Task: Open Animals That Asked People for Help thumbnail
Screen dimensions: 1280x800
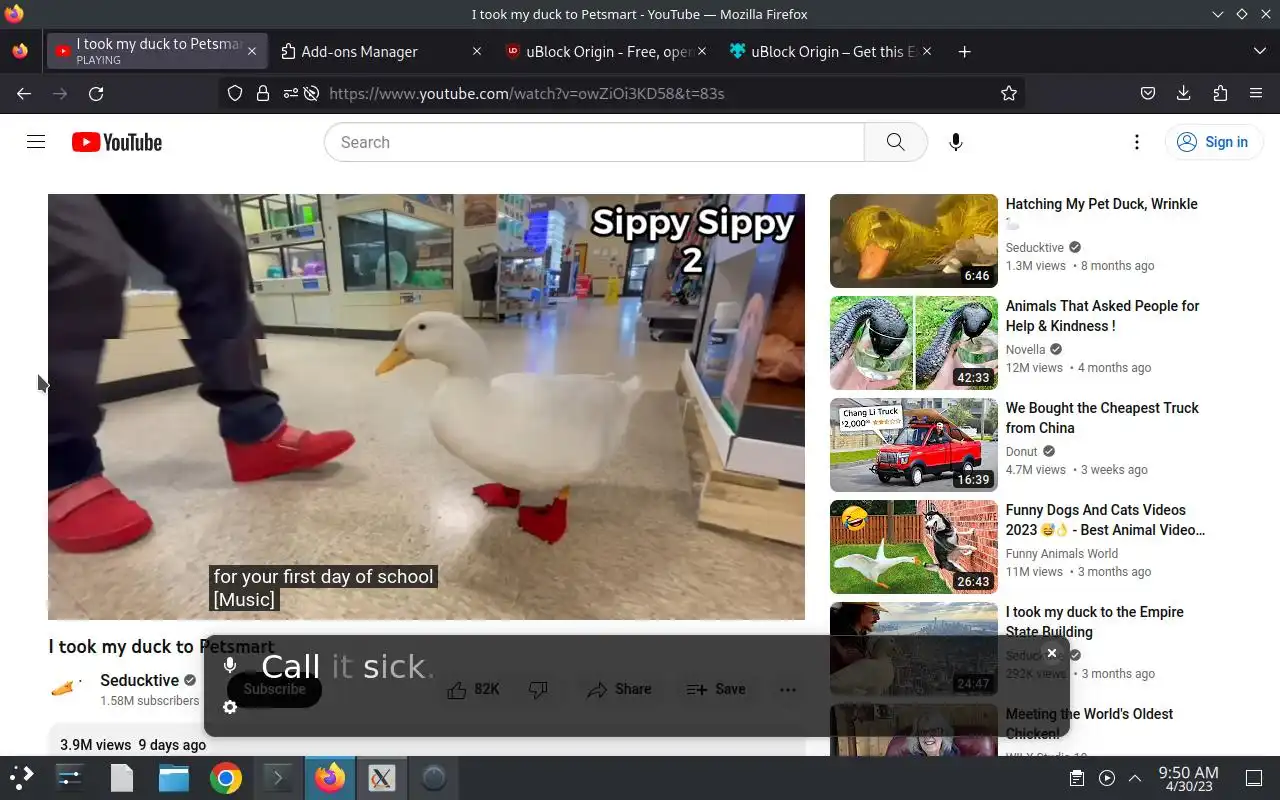Action: click(x=914, y=343)
